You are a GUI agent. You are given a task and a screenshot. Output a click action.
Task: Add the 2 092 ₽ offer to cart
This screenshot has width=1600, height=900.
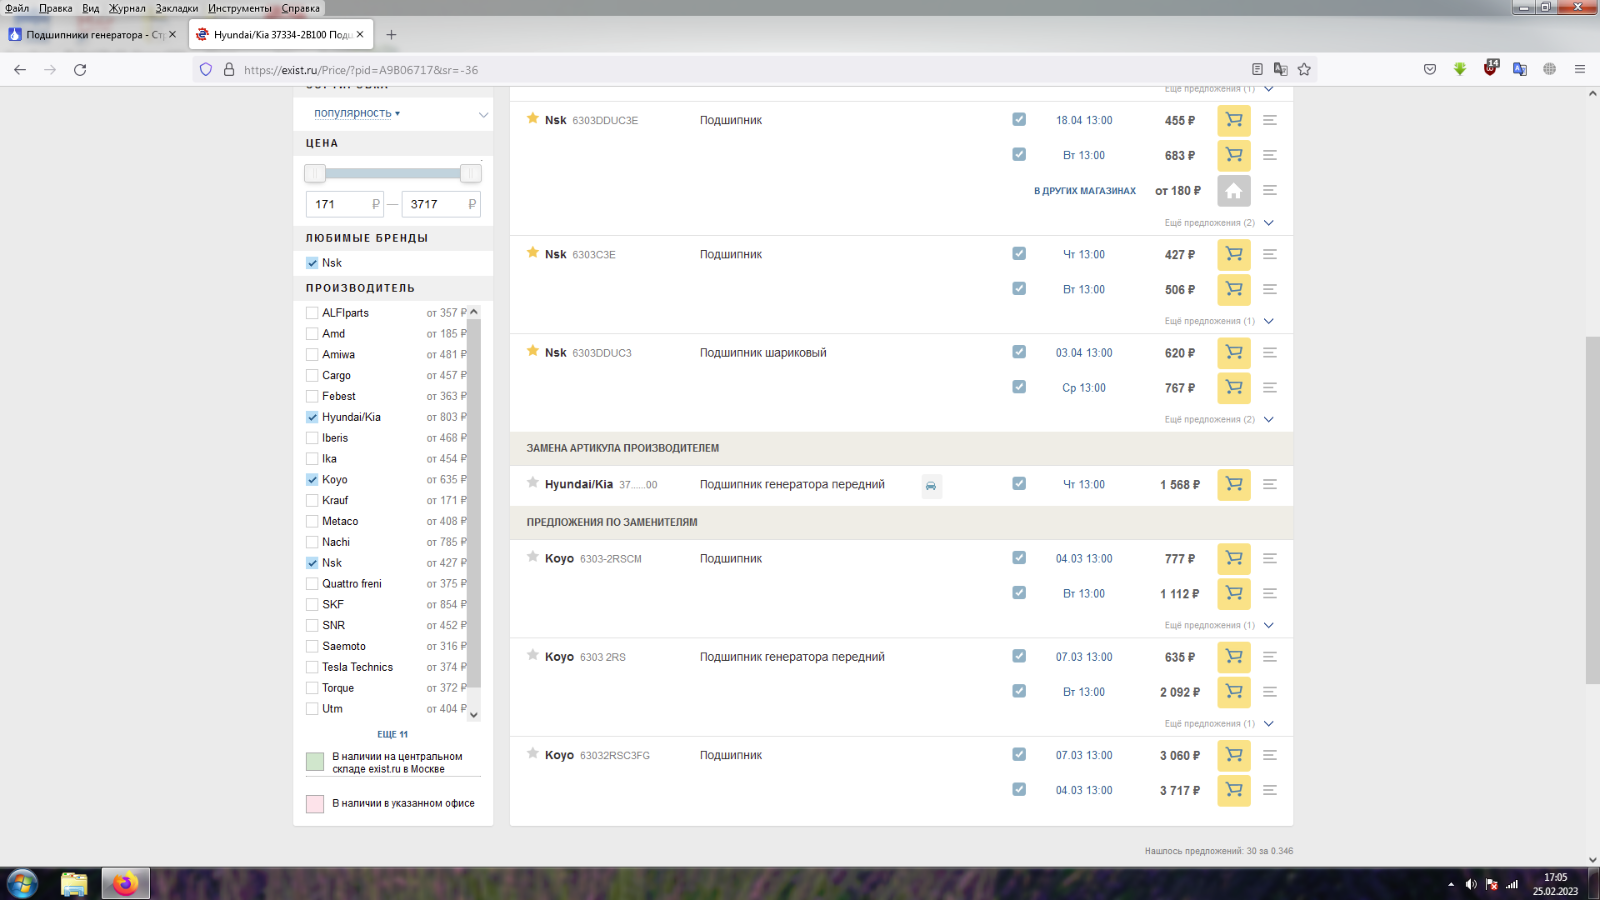click(1234, 692)
